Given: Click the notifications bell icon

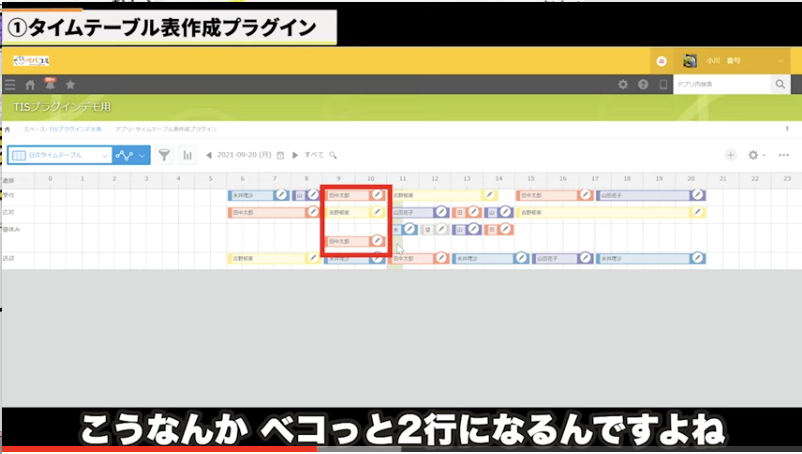Looking at the screenshot, I should pyautogui.click(x=49, y=85).
